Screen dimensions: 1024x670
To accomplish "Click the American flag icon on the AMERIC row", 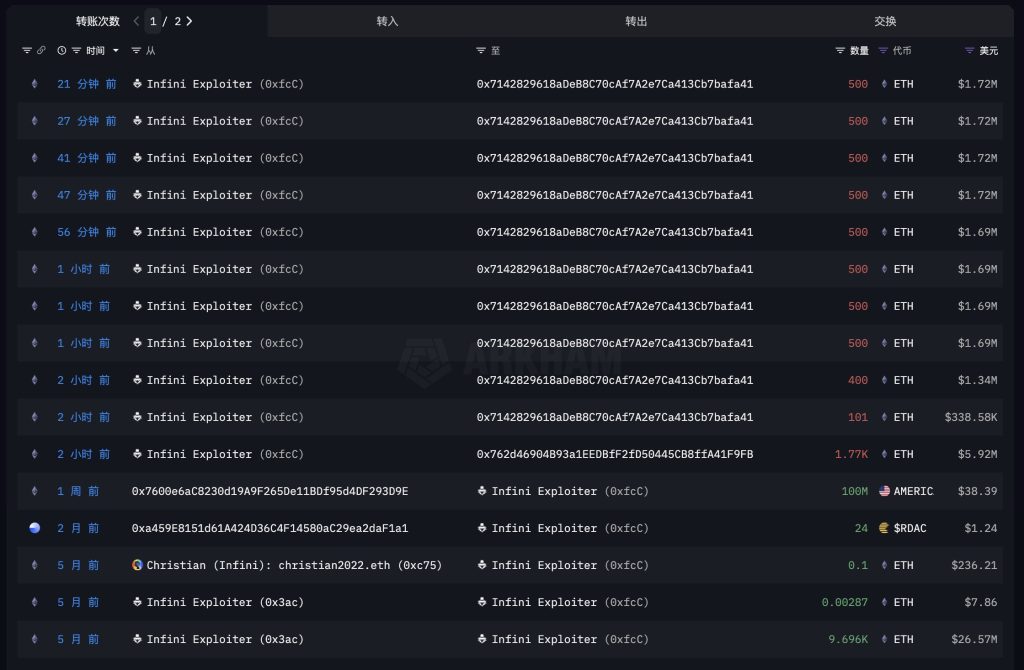I will (x=882, y=491).
